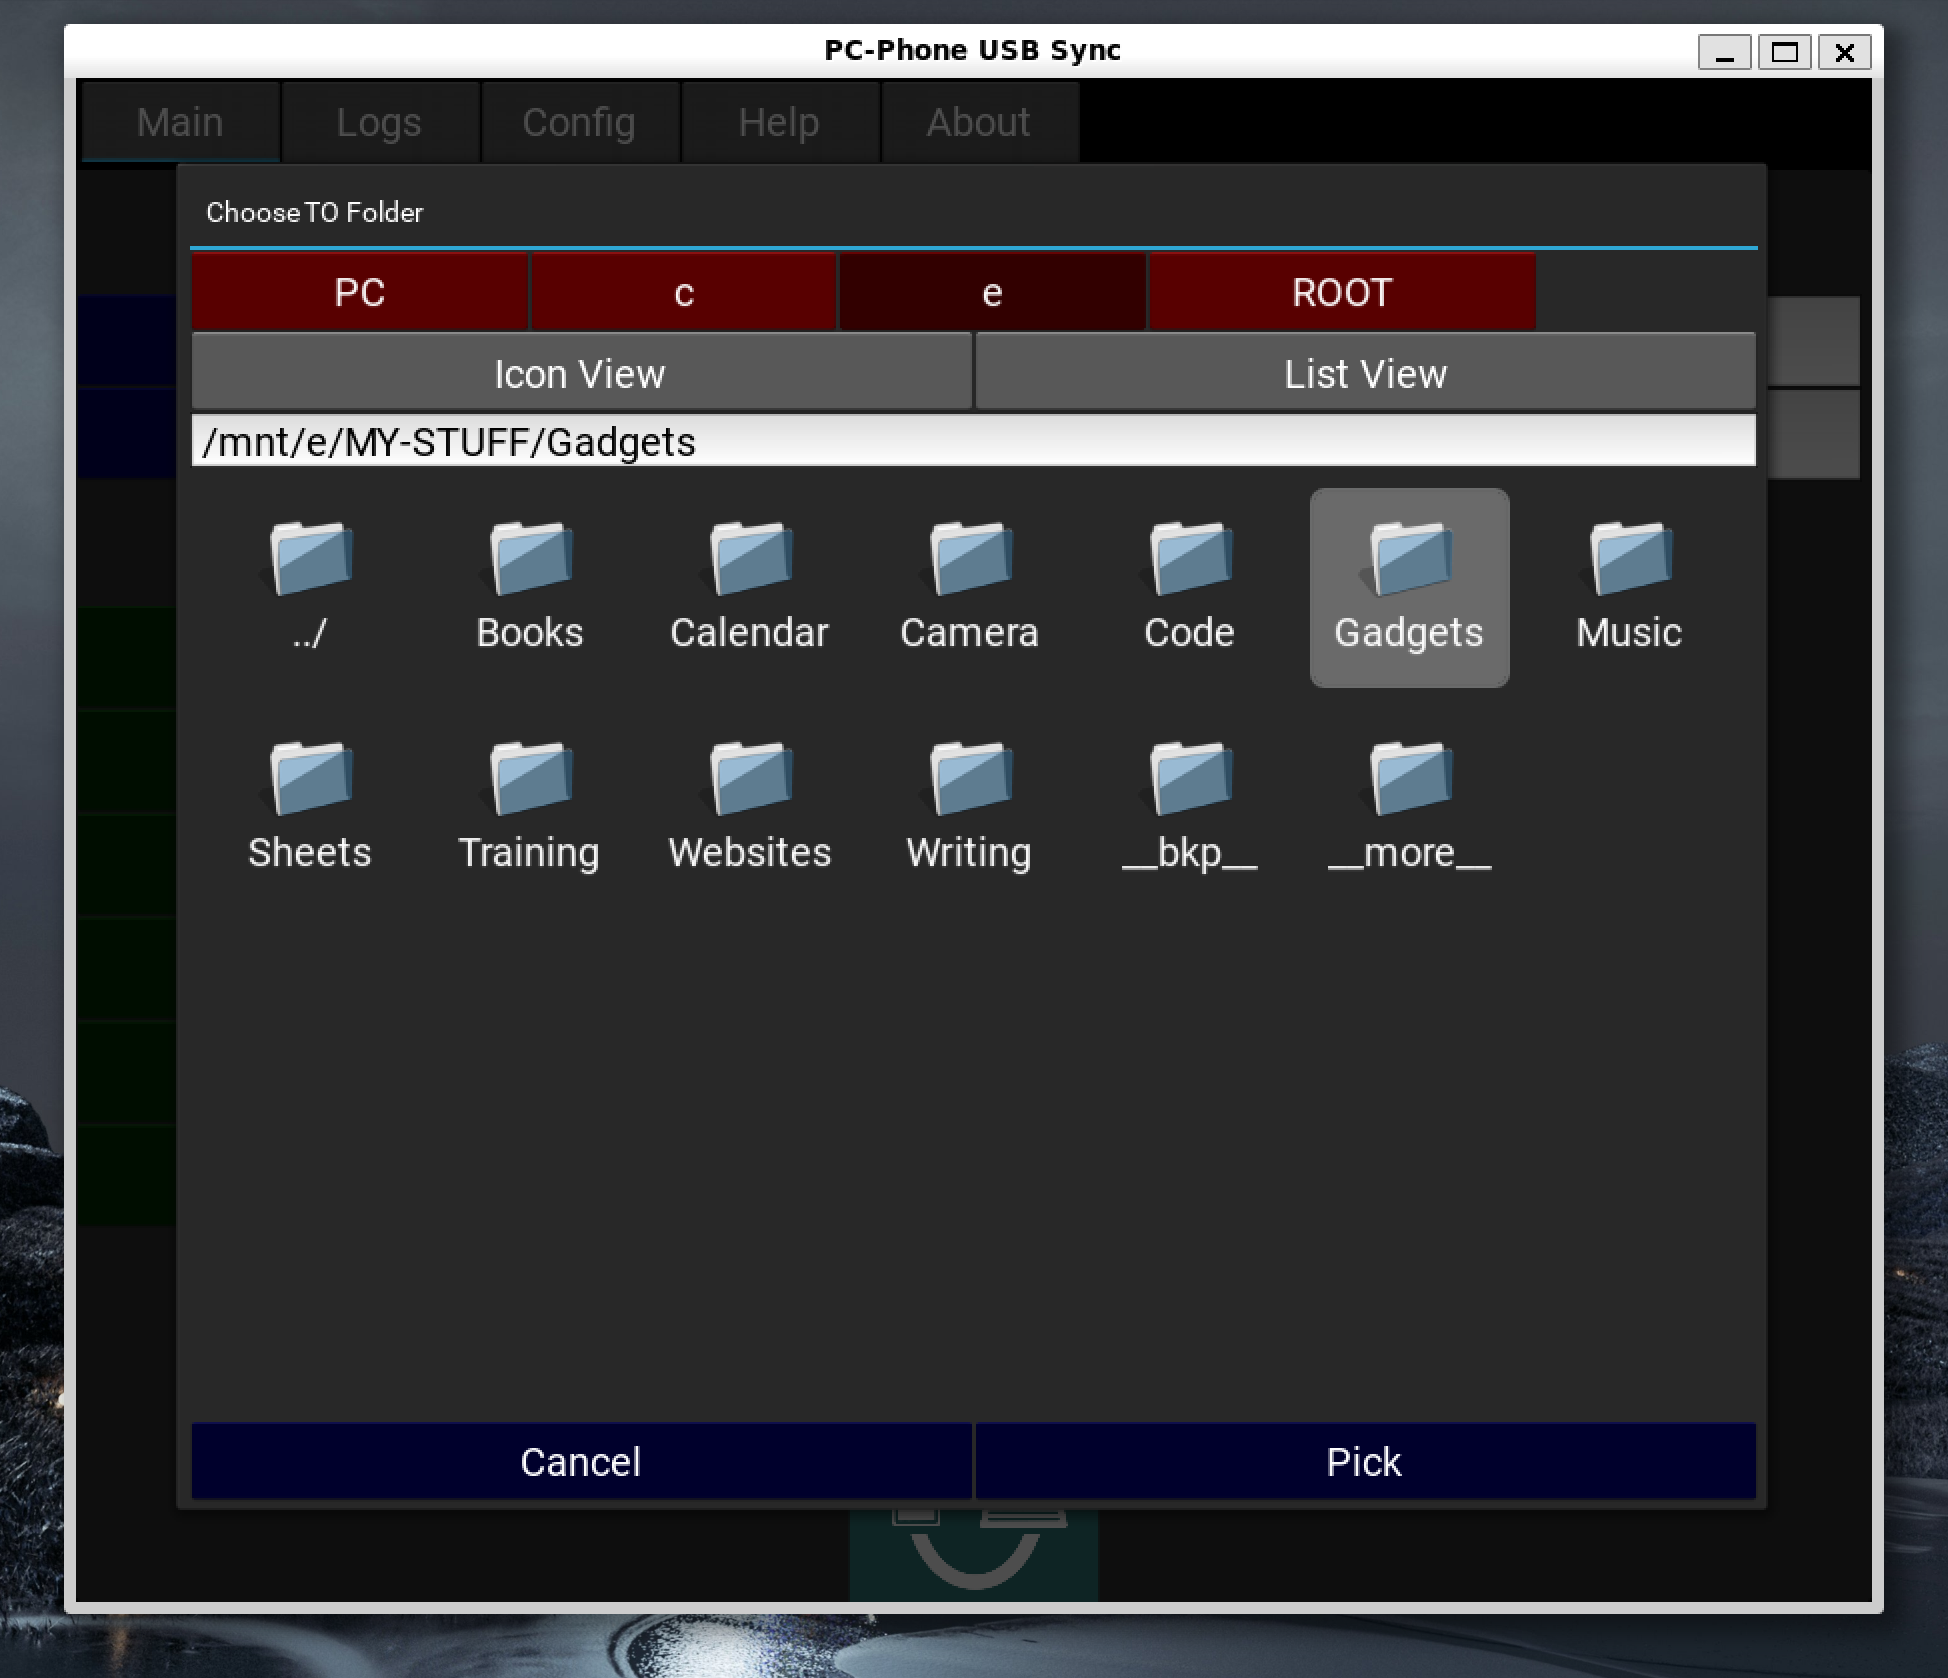Select the Websites folder icon
Image resolution: width=1948 pixels, height=1678 pixels.
tap(750, 806)
